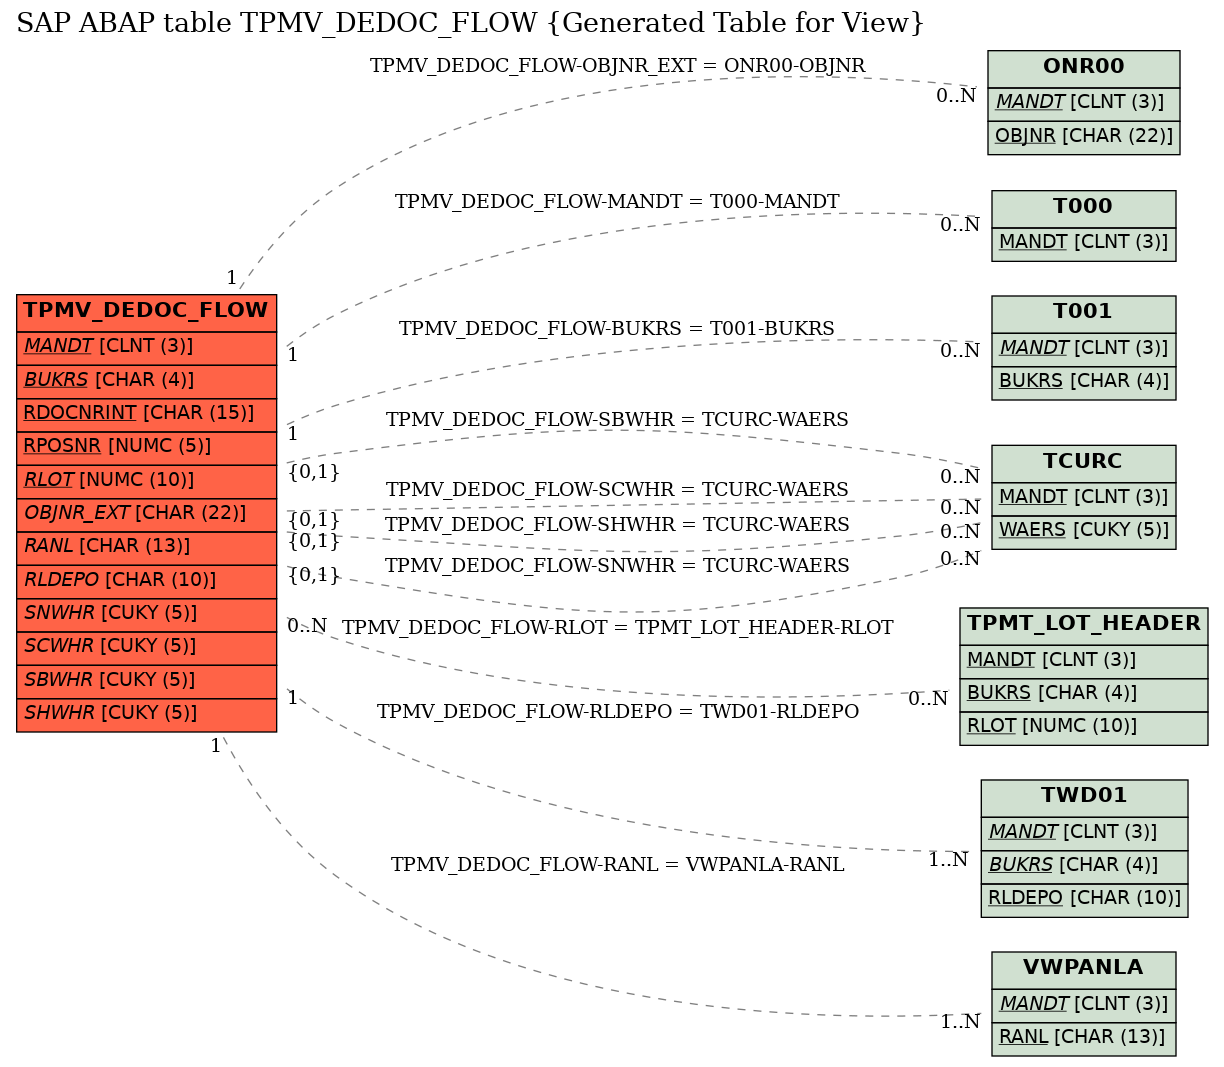Click the SNWHR = TCURC-WAERS relation label
The image size is (1224, 1067).
(617, 566)
